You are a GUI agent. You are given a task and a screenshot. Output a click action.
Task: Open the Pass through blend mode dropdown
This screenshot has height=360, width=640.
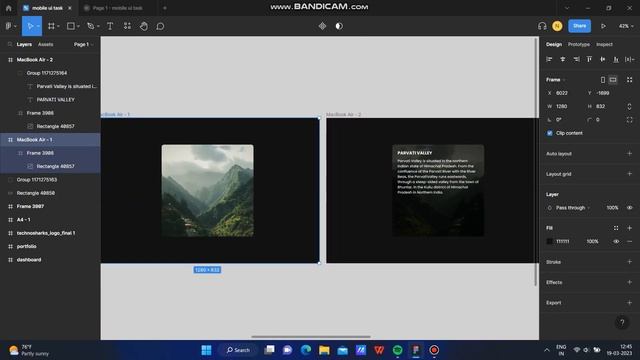click(573, 208)
